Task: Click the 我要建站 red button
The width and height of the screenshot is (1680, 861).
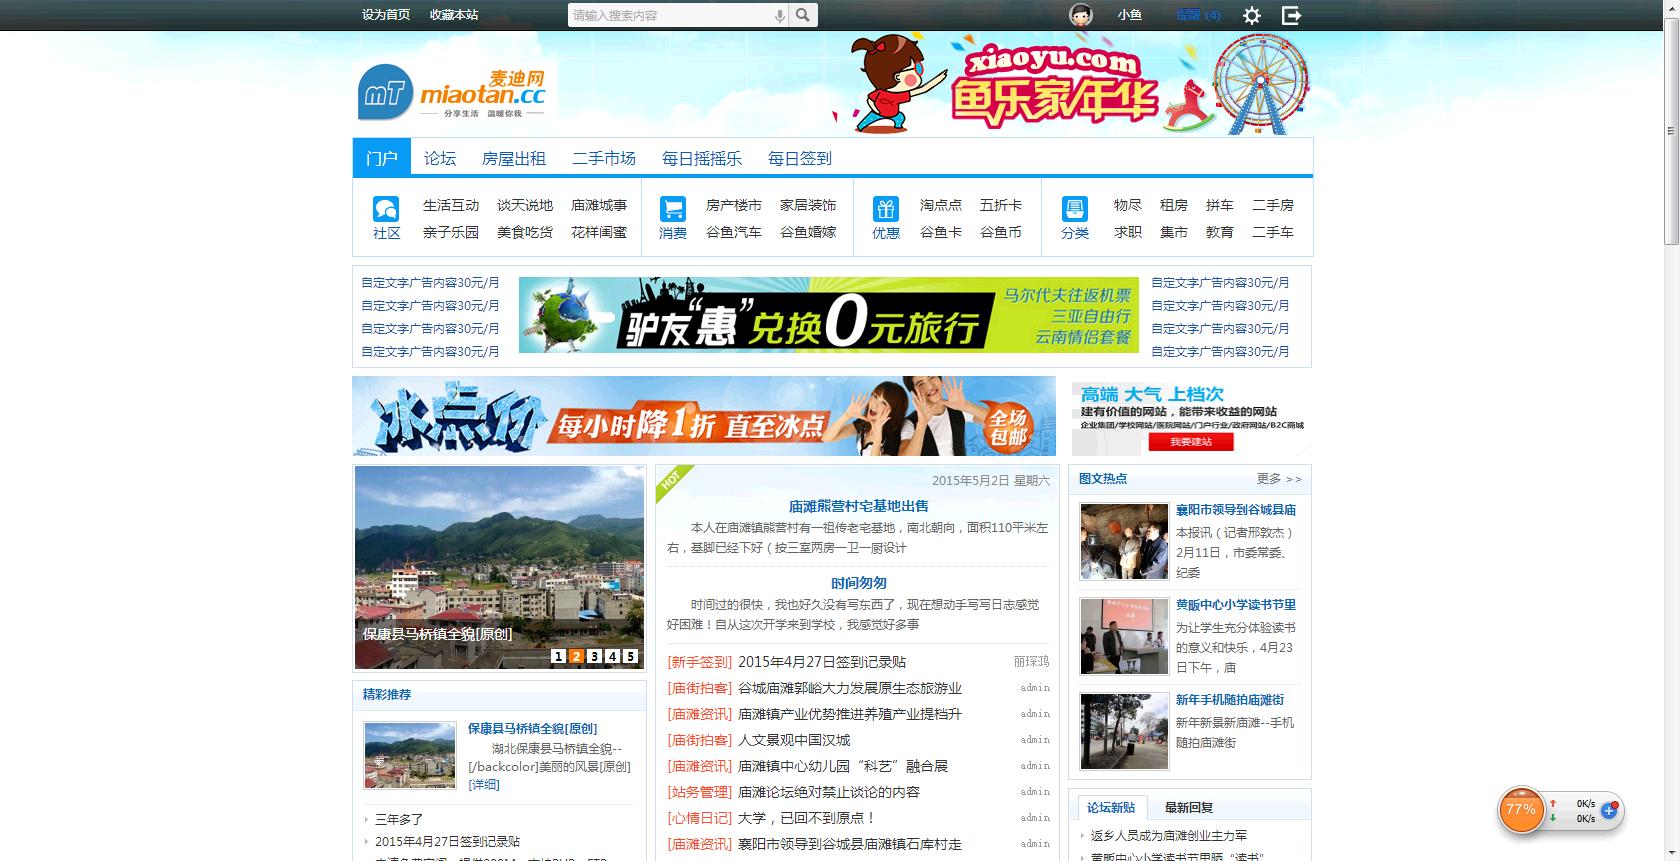Action: [1191, 441]
